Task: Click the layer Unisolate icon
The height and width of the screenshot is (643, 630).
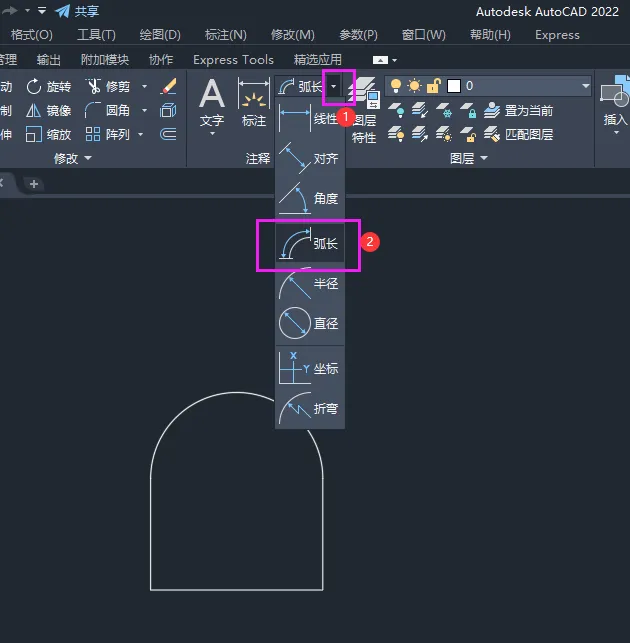Action: 420,134
